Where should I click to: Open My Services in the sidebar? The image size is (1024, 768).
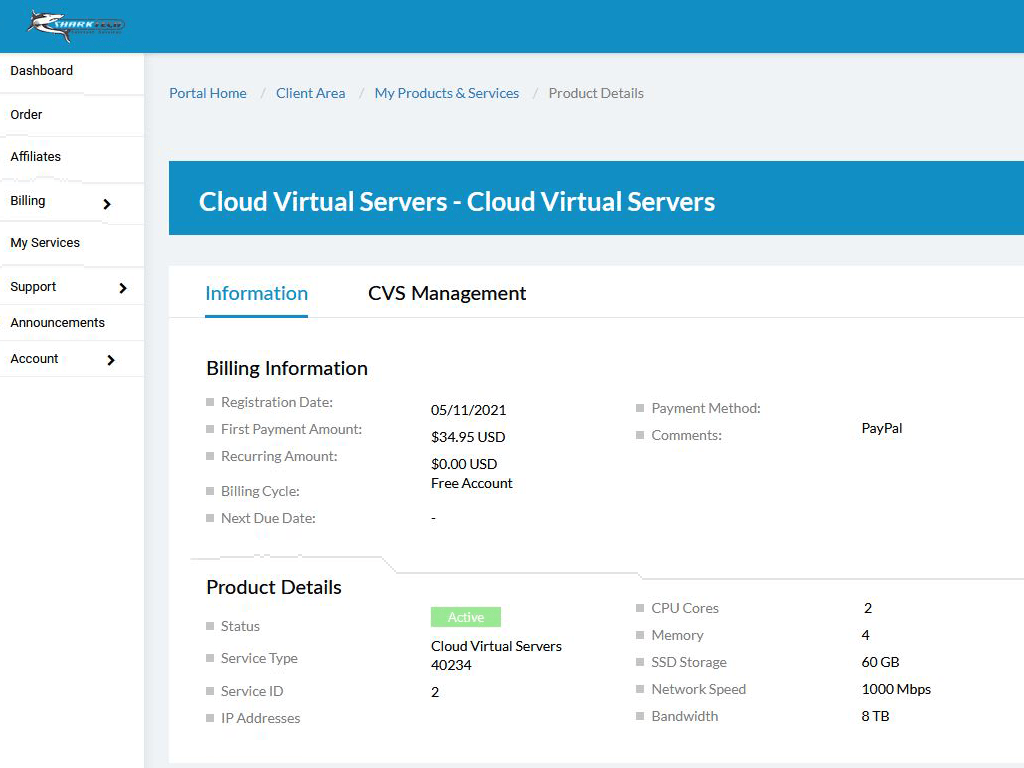[45, 243]
